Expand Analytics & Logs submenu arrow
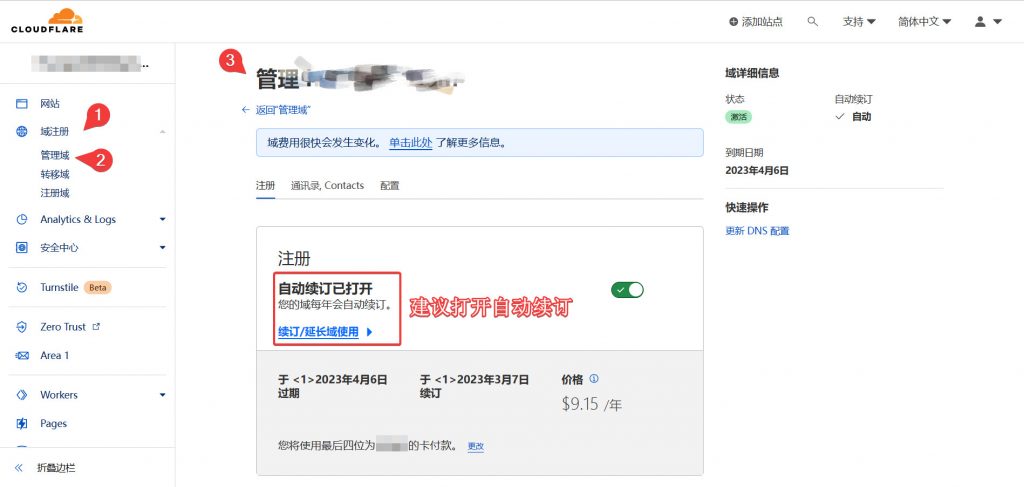The width and height of the screenshot is (1024, 487). [x=163, y=219]
